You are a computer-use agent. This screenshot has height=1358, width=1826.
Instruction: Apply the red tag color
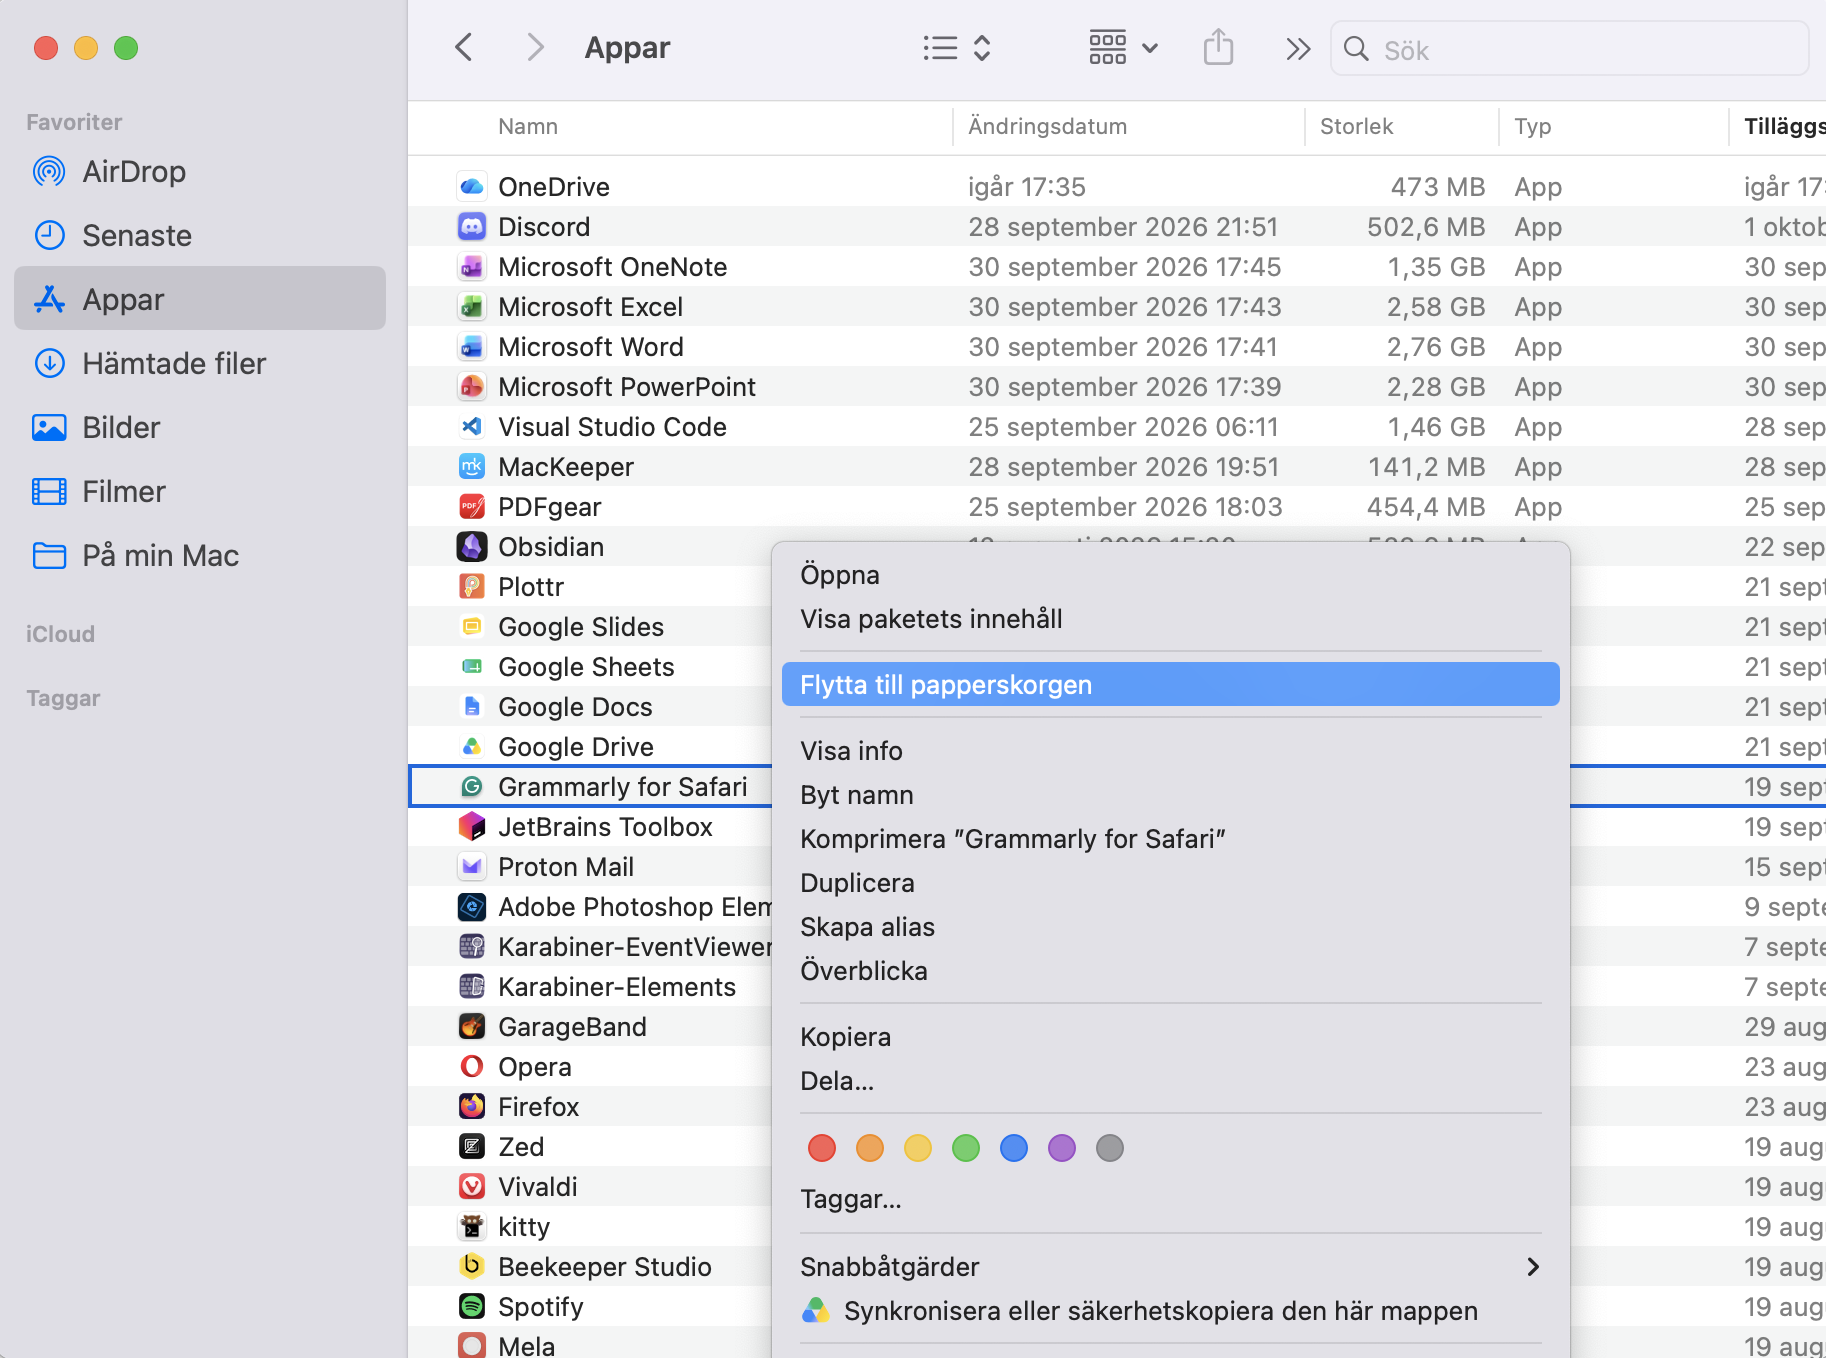822,1148
